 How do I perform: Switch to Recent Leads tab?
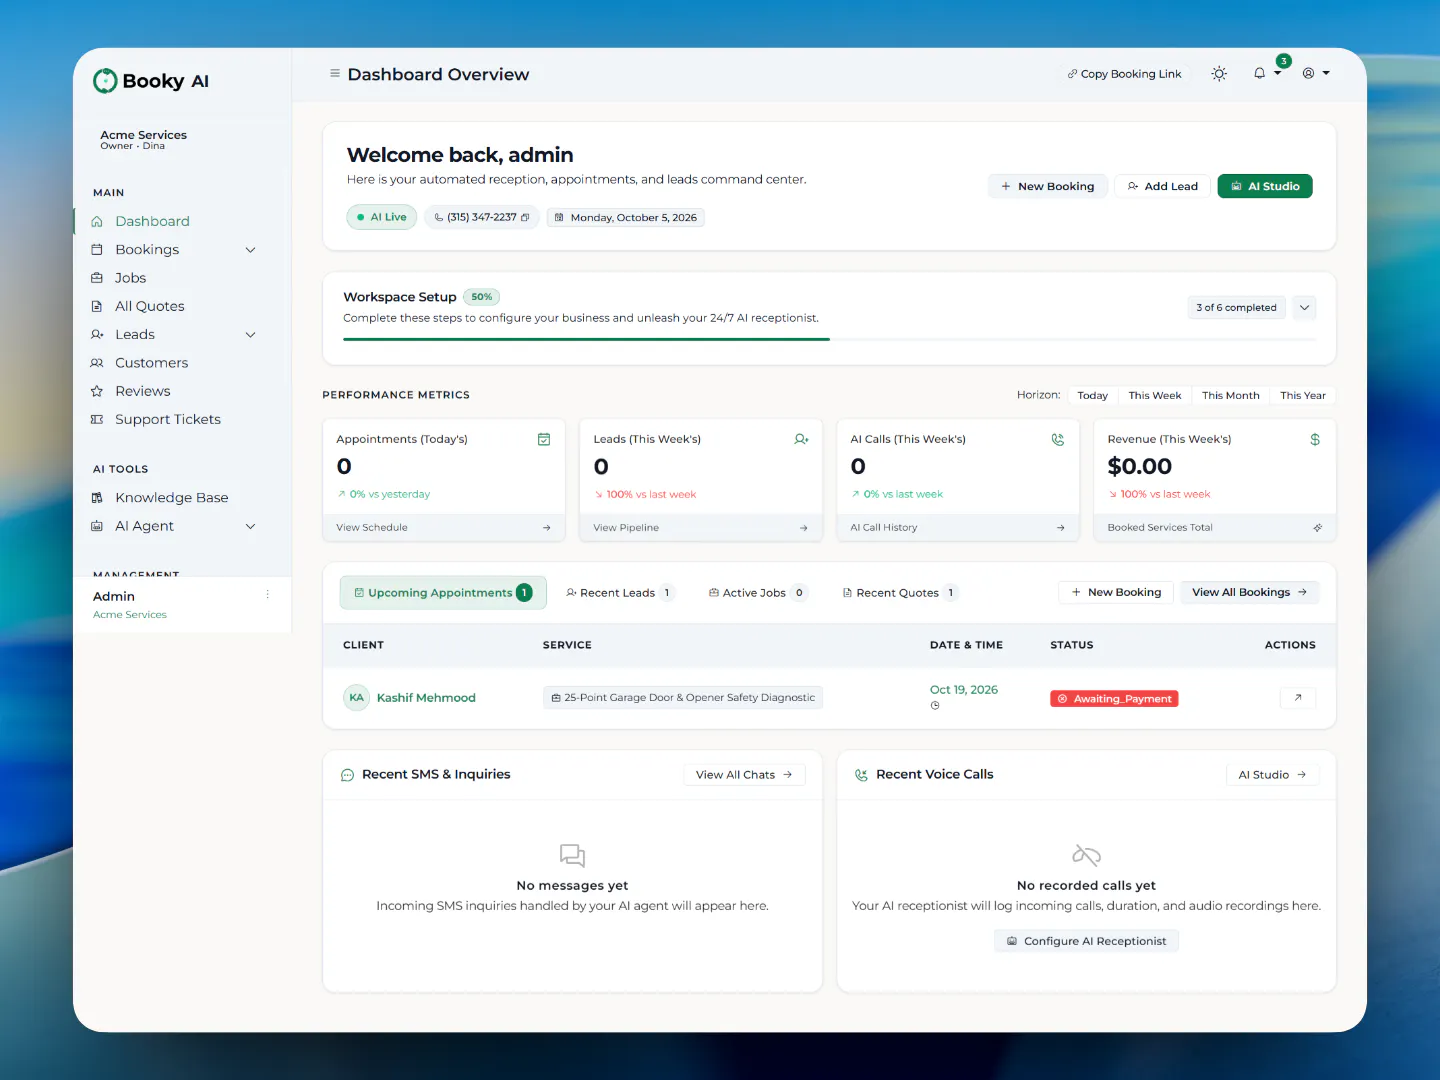[619, 593]
